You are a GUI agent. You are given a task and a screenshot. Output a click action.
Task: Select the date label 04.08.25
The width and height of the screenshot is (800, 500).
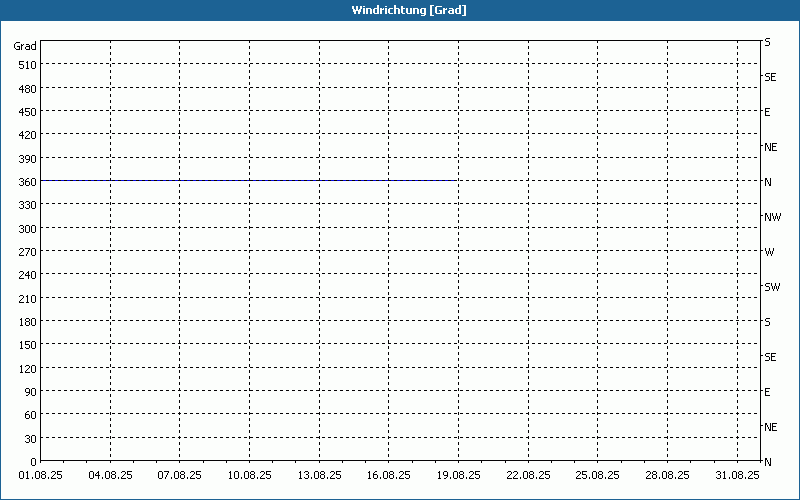tap(110, 476)
